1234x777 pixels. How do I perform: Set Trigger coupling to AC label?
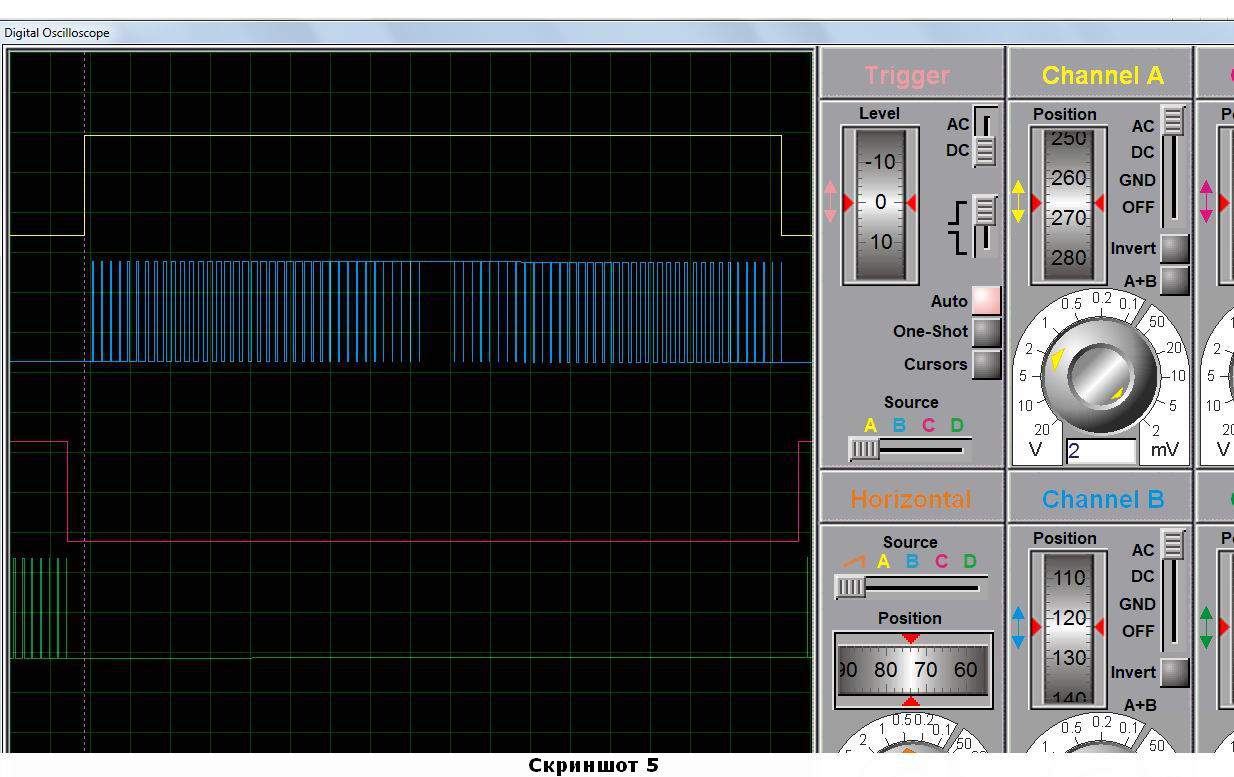tap(958, 125)
